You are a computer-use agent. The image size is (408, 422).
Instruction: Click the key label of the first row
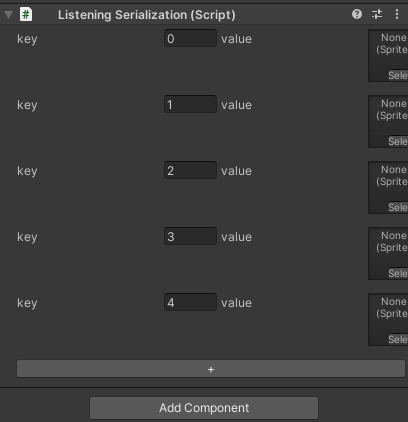[27, 39]
